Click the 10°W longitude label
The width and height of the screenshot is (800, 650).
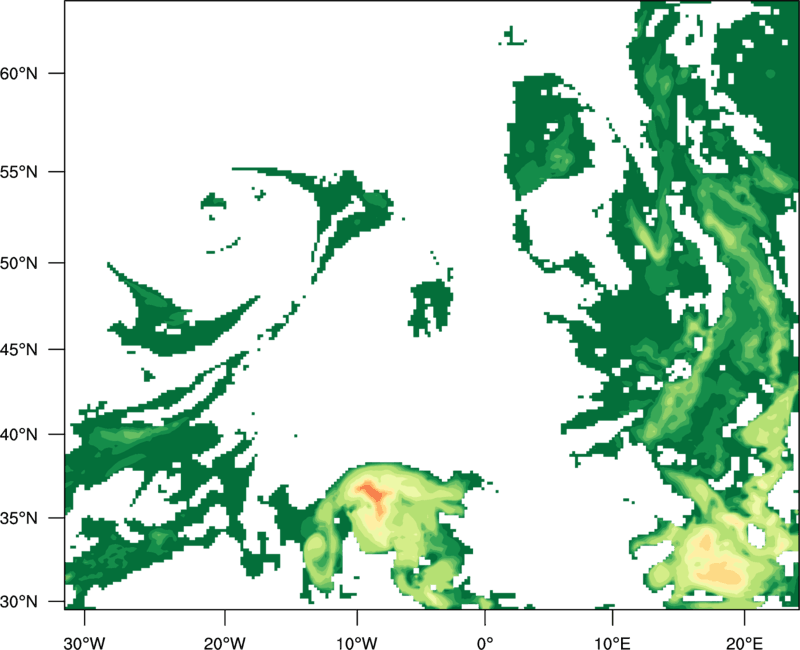click(x=356, y=643)
